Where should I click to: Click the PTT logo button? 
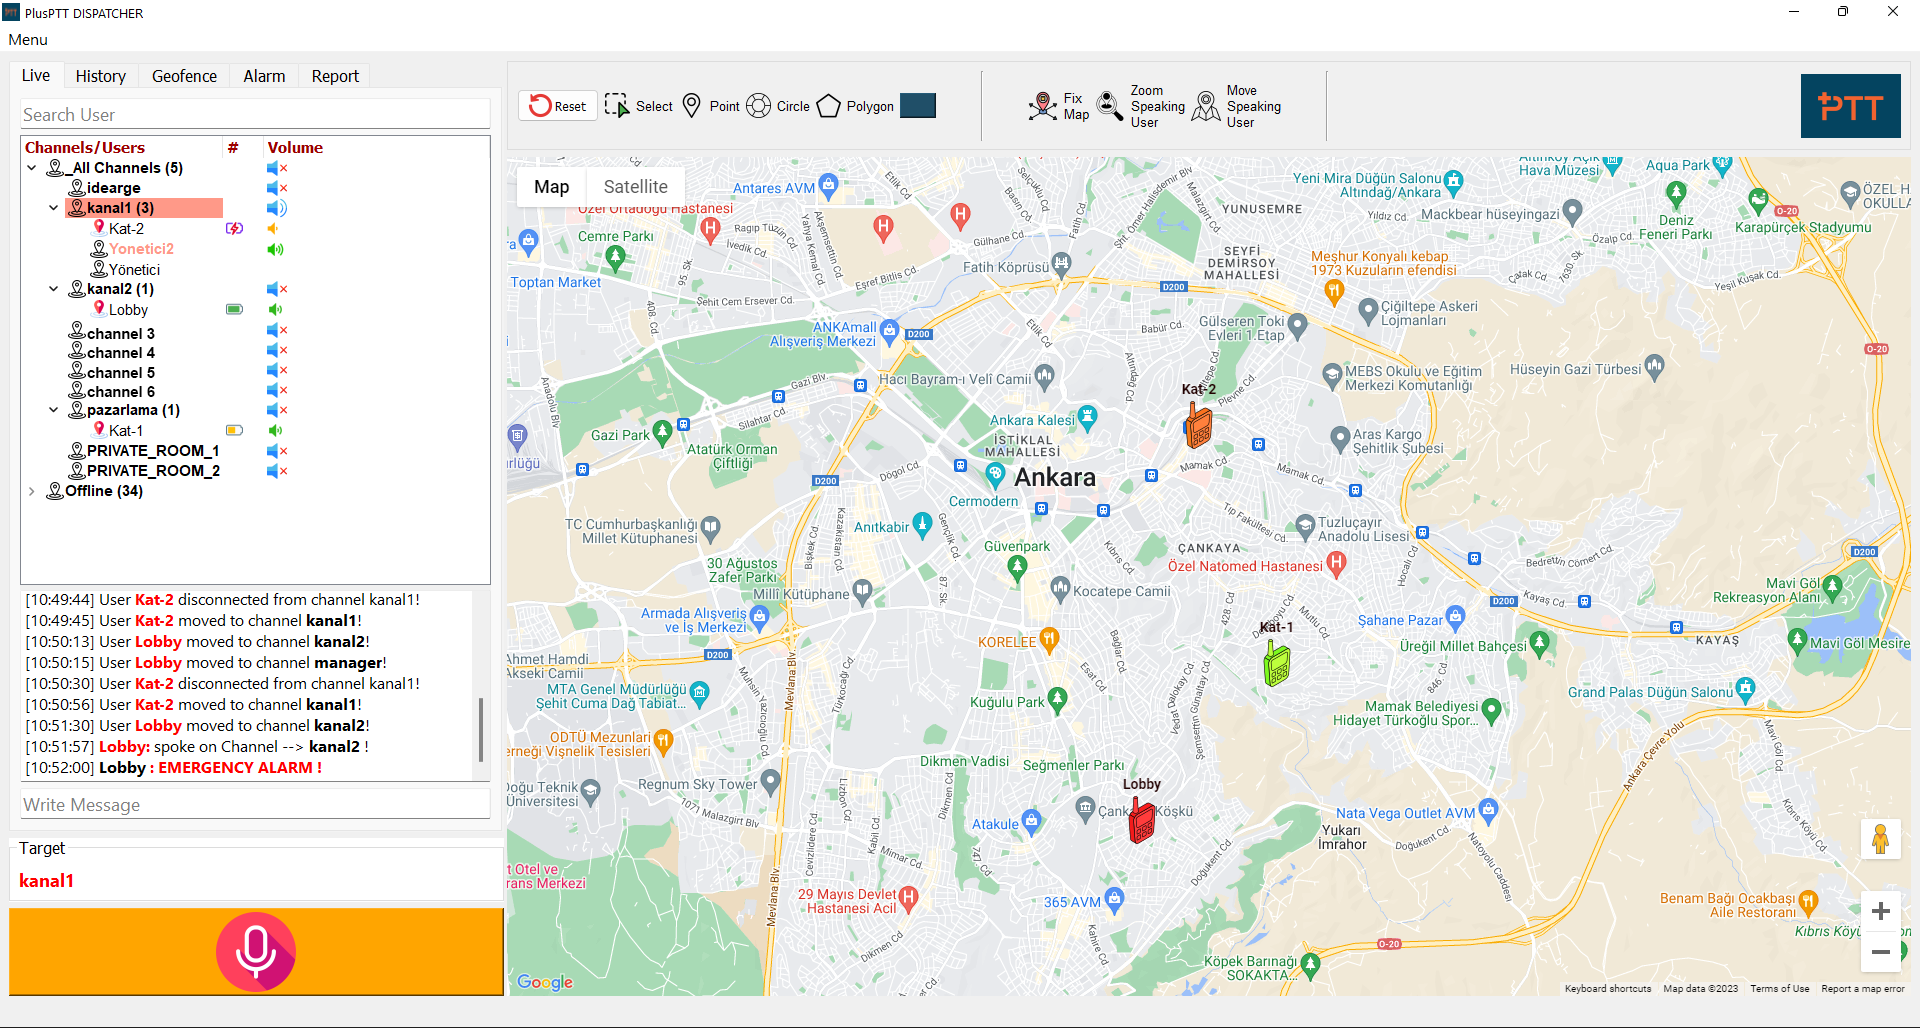click(1850, 106)
